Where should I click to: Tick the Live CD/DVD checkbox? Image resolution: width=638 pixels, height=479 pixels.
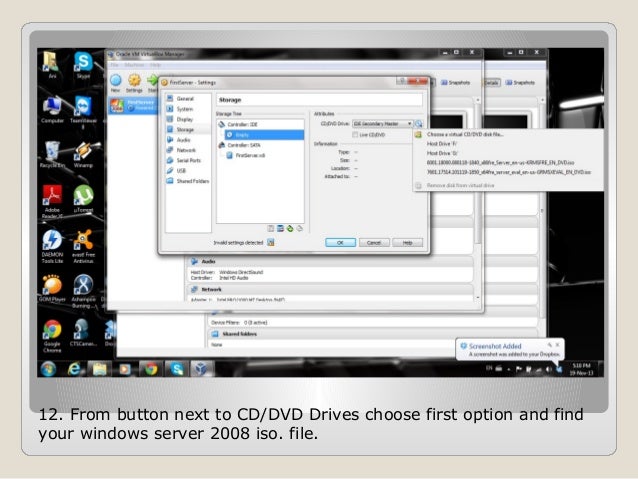point(355,135)
